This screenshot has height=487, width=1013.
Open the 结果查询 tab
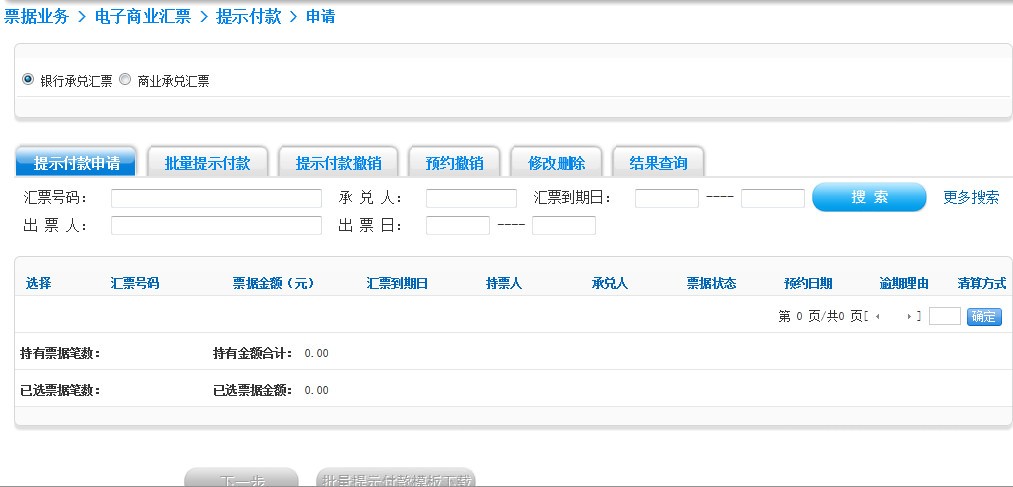[x=658, y=163]
